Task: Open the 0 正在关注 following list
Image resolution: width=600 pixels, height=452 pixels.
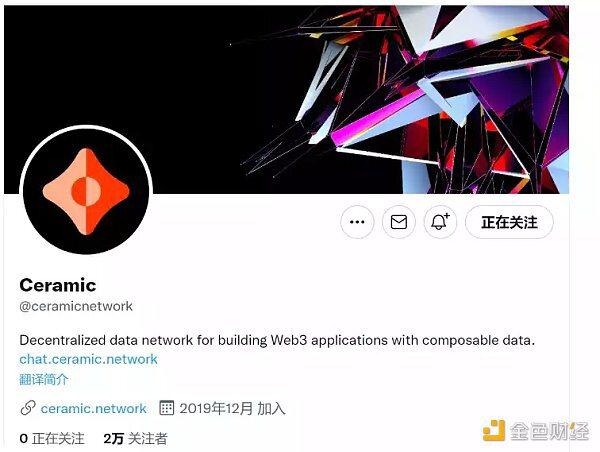Action: [x=52, y=439]
